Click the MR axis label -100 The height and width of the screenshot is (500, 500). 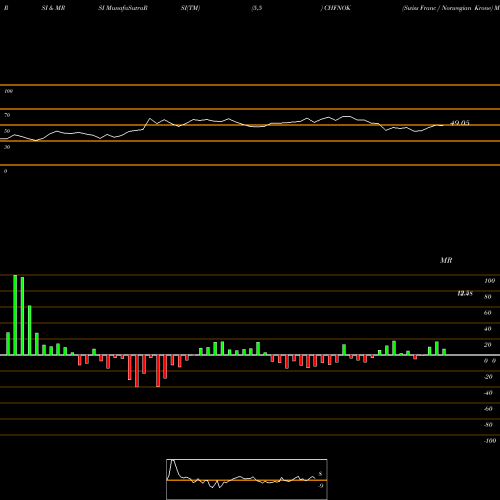(x=490, y=441)
